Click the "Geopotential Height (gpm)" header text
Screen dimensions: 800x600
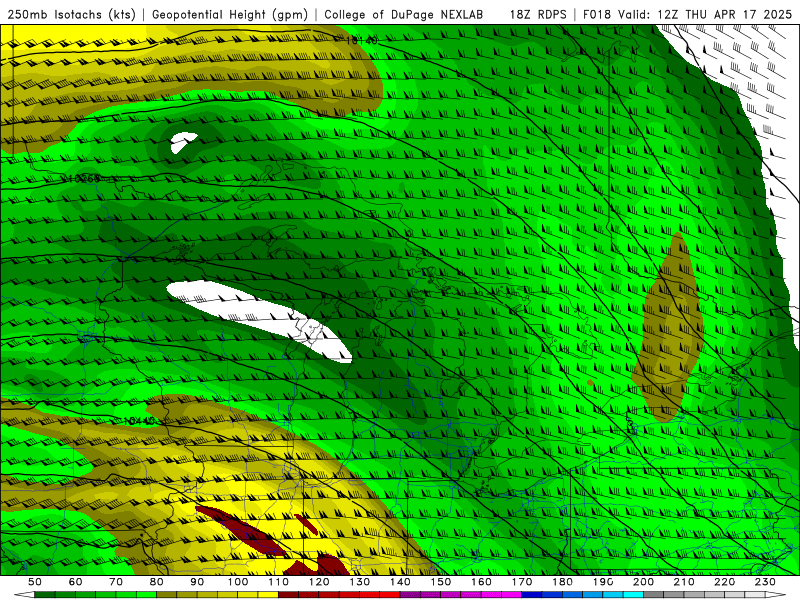(x=230, y=14)
